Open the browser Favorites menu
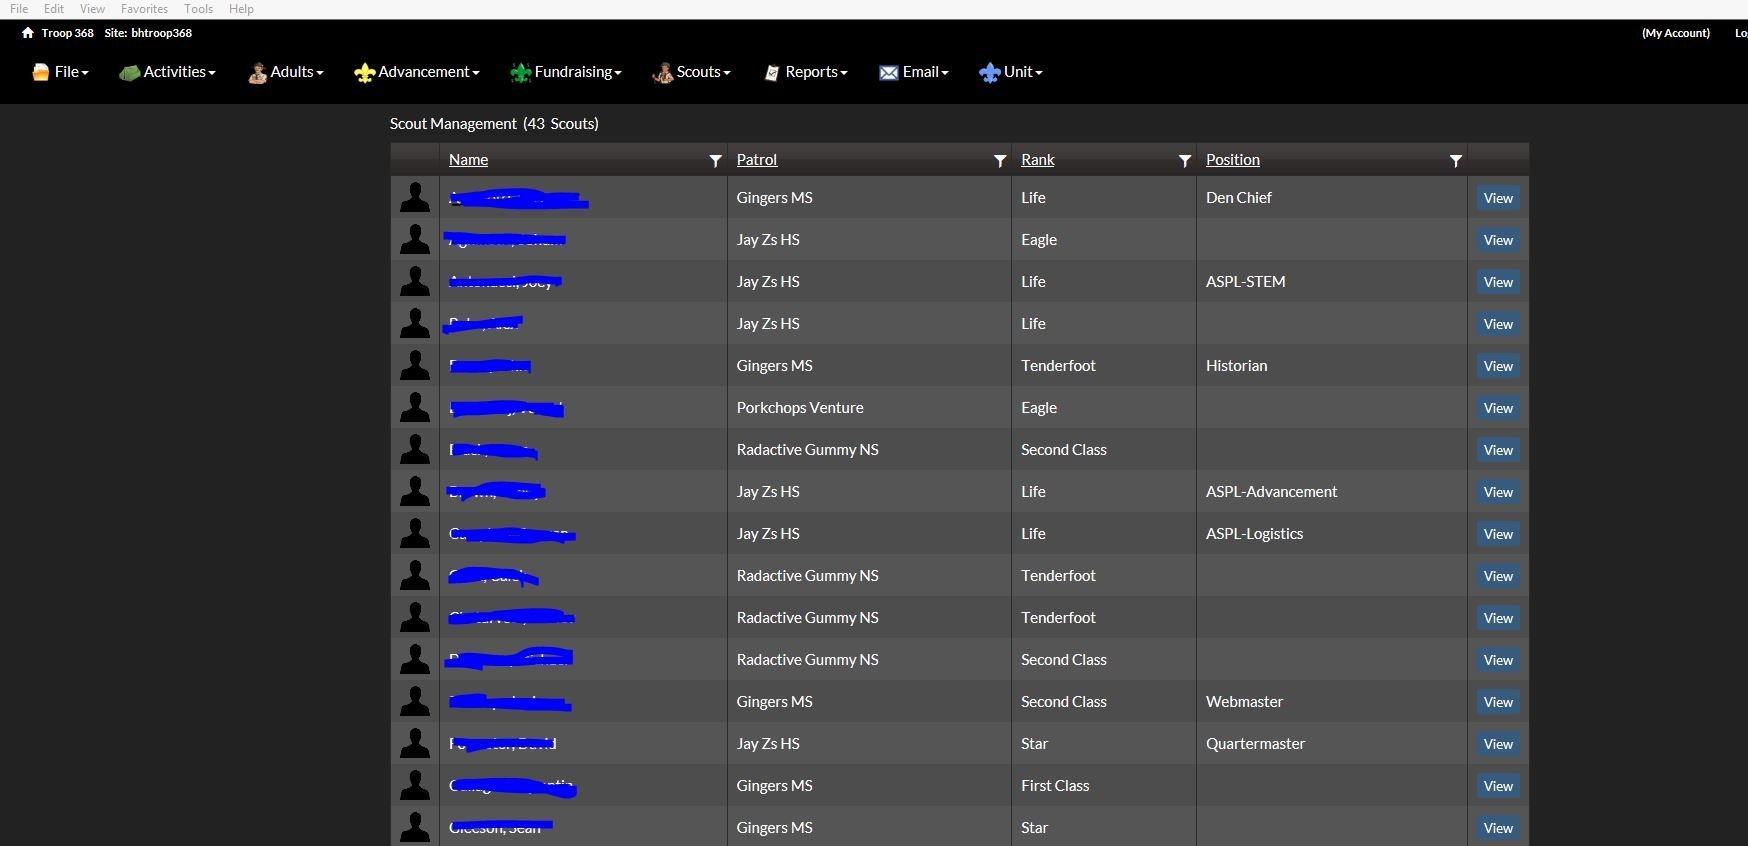The height and width of the screenshot is (846, 1748). coord(144,9)
